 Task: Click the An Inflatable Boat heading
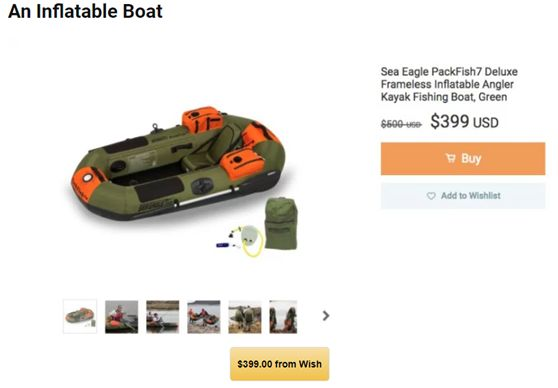85,11
